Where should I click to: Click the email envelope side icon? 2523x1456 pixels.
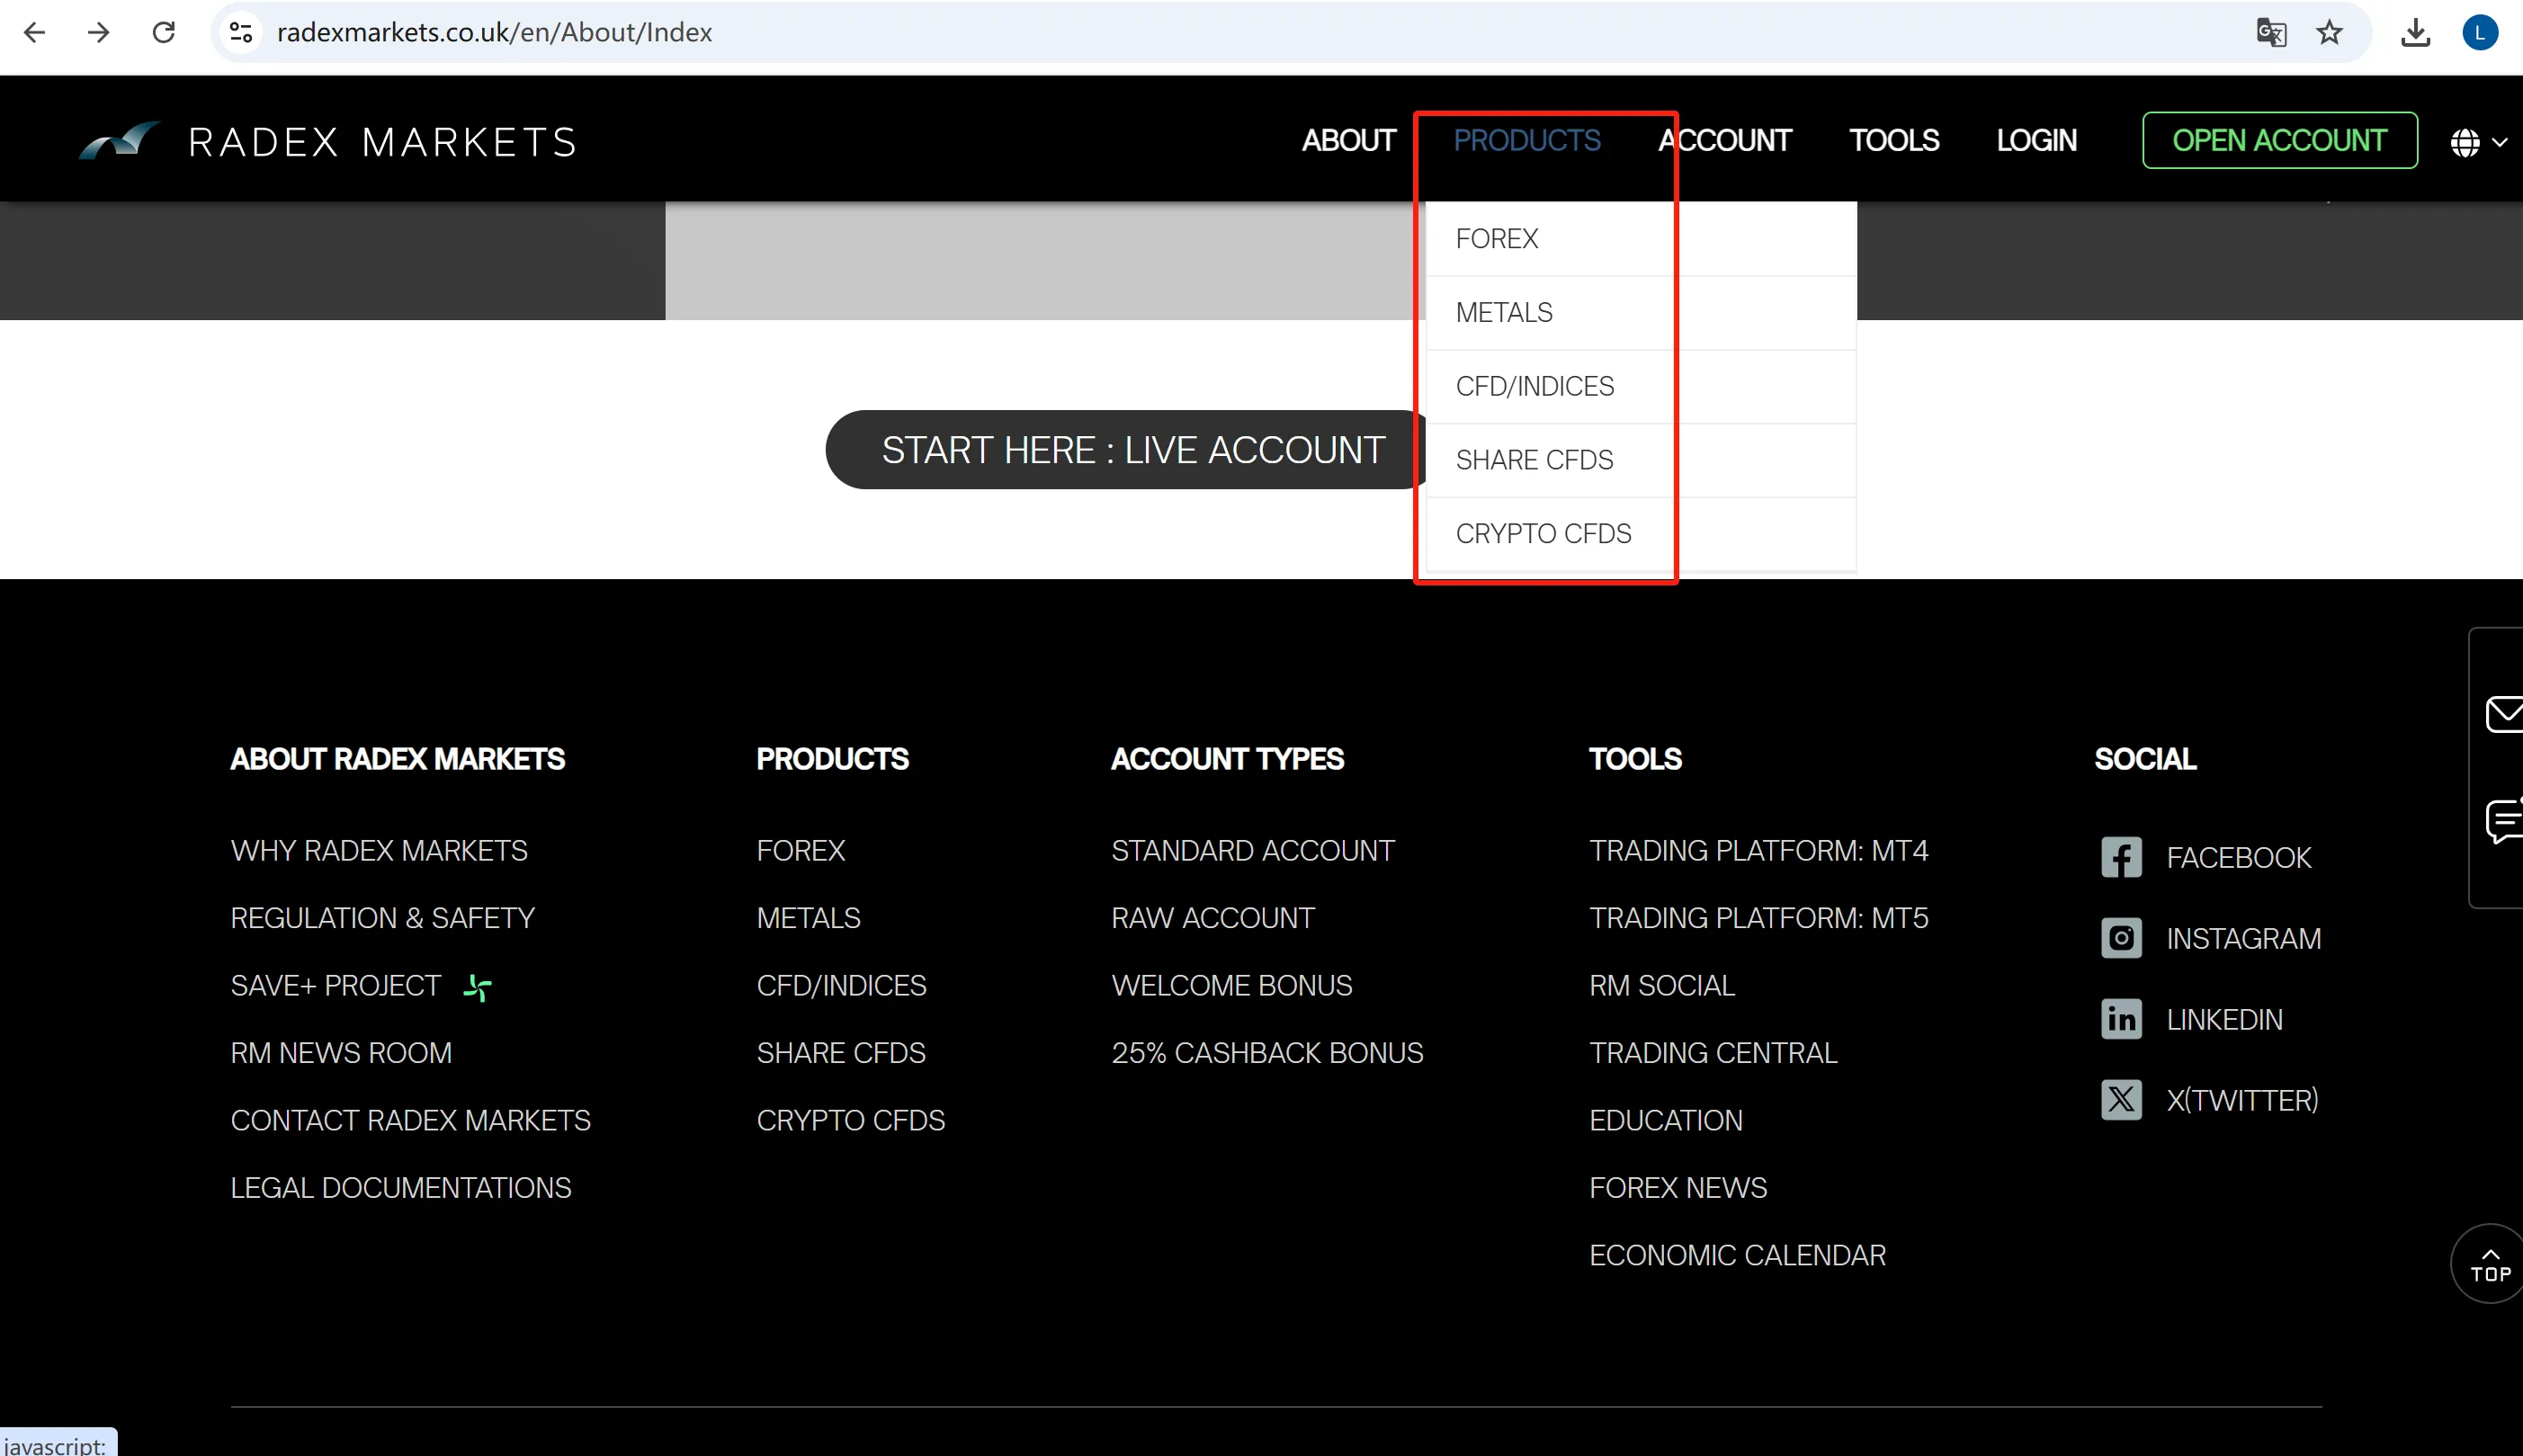click(x=2504, y=714)
